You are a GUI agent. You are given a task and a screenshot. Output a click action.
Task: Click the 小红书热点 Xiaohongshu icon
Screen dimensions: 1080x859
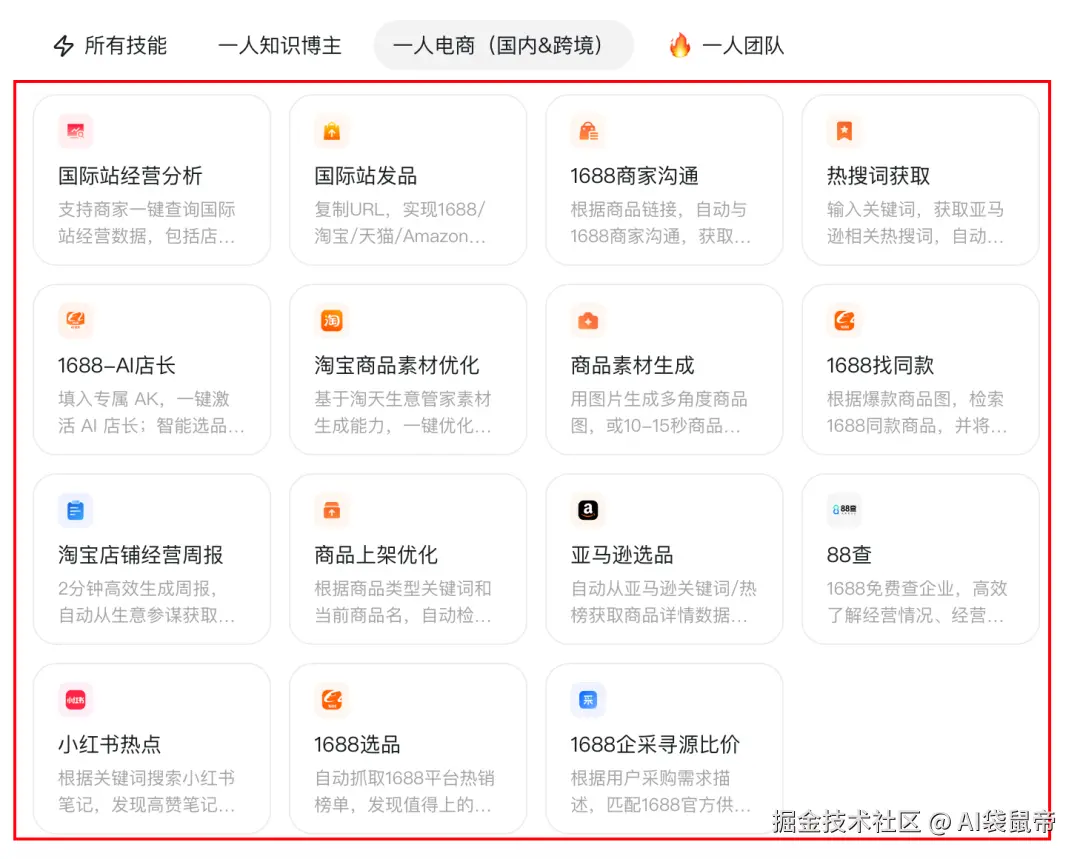pos(75,699)
